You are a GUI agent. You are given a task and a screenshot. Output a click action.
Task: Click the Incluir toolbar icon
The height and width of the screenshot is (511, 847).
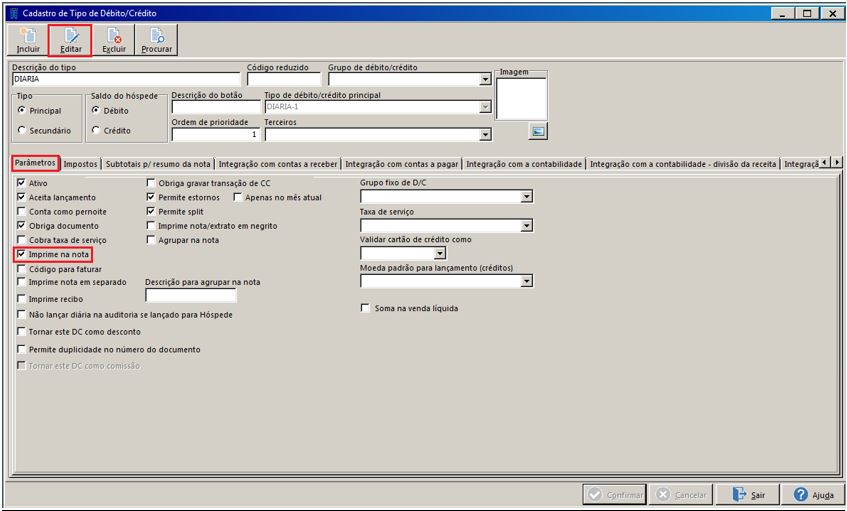click(x=28, y=41)
